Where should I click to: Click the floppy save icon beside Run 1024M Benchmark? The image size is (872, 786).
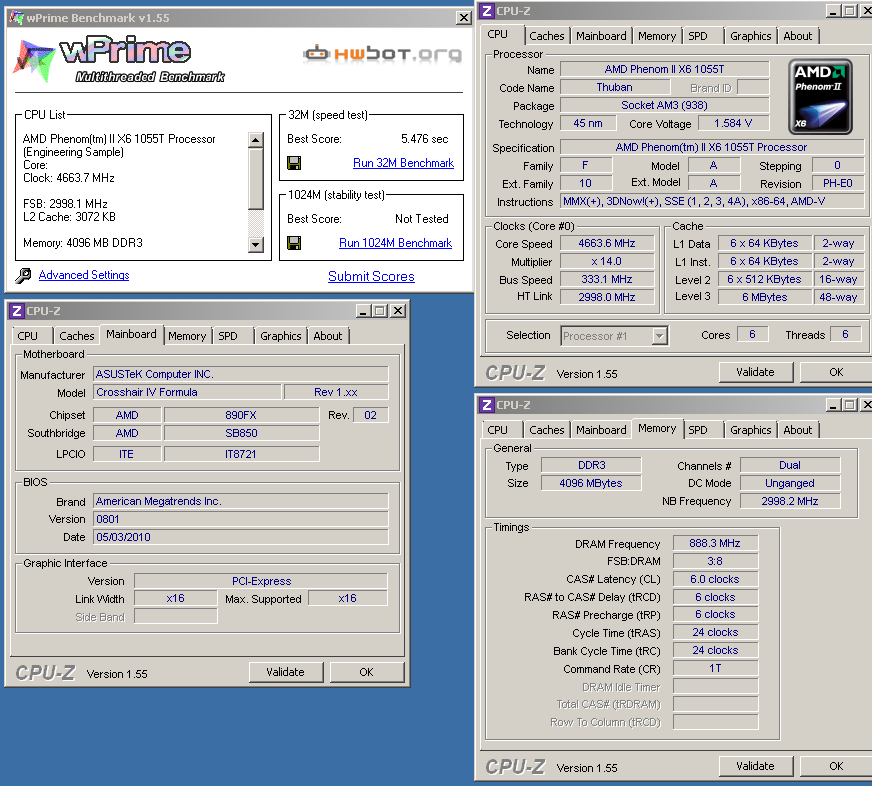[294, 243]
